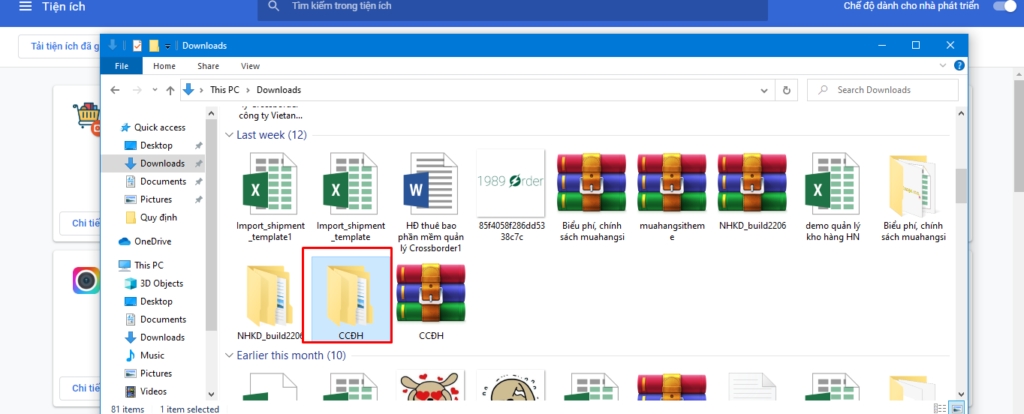The width and height of the screenshot is (1024, 414).
Task: Open the View ribbon tab
Action: (x=250, y=66)
